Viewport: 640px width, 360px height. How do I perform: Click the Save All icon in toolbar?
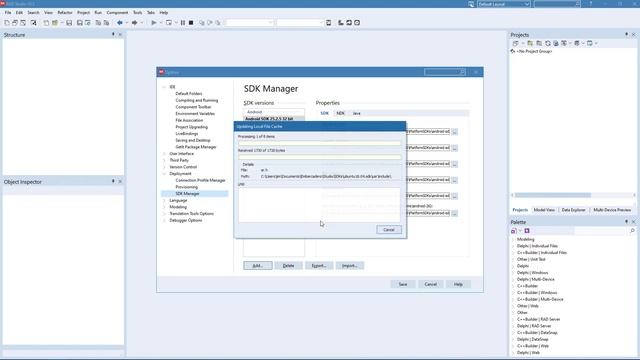point(80,23)
